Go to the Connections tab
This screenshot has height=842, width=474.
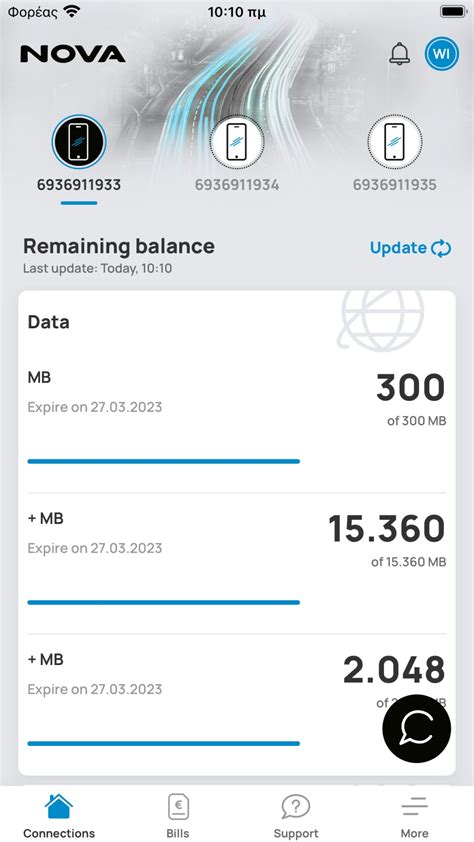click(59, 815)
